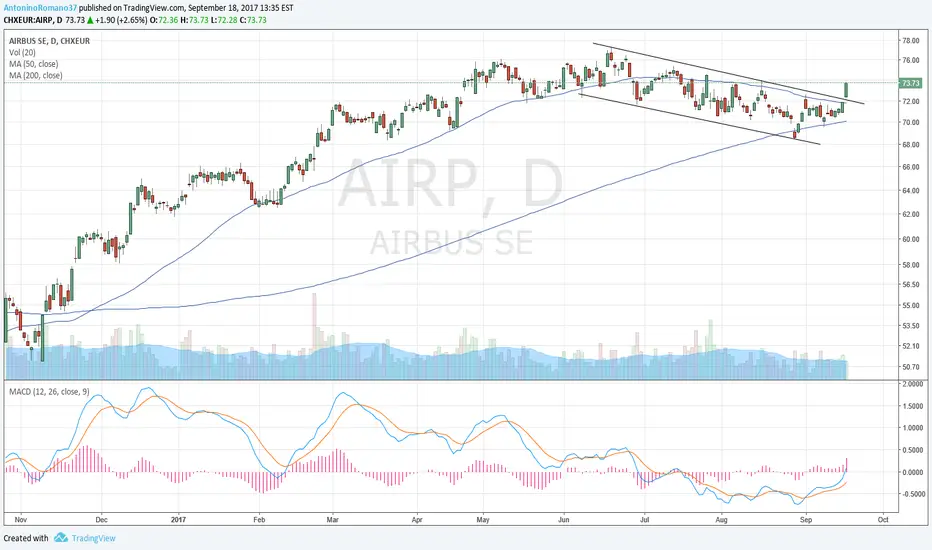Image resolution: width=932 pixels, height=550 pixels.
Task: Click the L:72.28 low price value
Action: [x=225, y=20]
